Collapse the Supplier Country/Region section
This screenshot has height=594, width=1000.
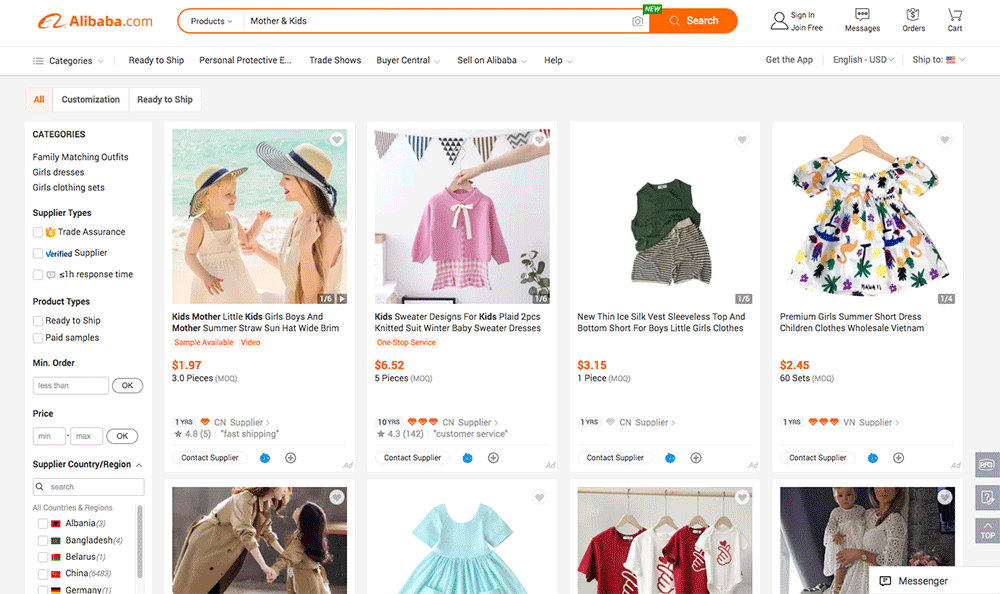(139, 465)
